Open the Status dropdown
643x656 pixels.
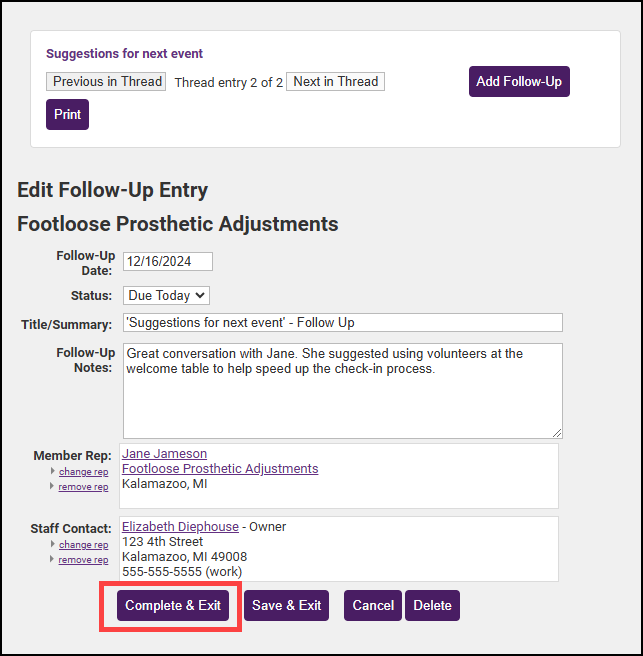pyautogui.click(x=167, y=295)
